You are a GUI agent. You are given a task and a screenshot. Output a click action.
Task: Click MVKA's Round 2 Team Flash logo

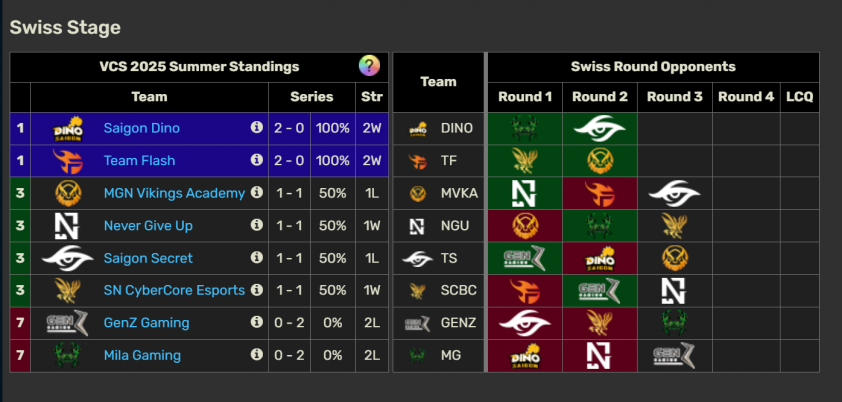[x=600, y=193]
